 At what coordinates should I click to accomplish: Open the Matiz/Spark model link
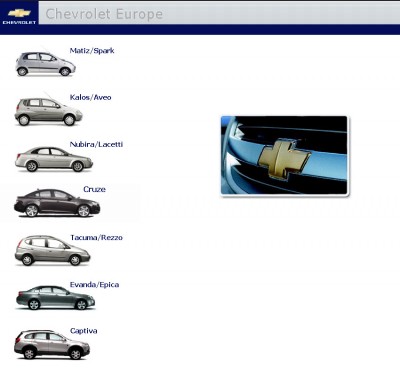92,51
